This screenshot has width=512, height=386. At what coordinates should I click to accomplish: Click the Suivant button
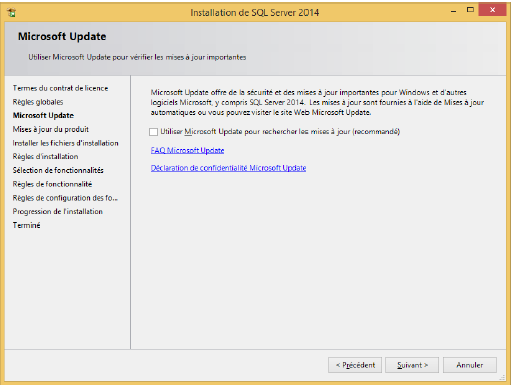point(412,365)
